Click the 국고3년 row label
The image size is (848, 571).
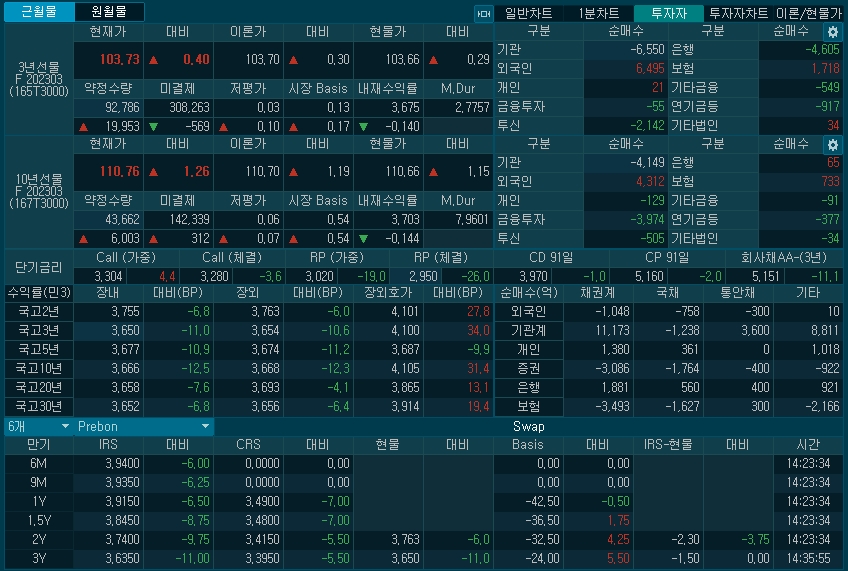[39, 330]
